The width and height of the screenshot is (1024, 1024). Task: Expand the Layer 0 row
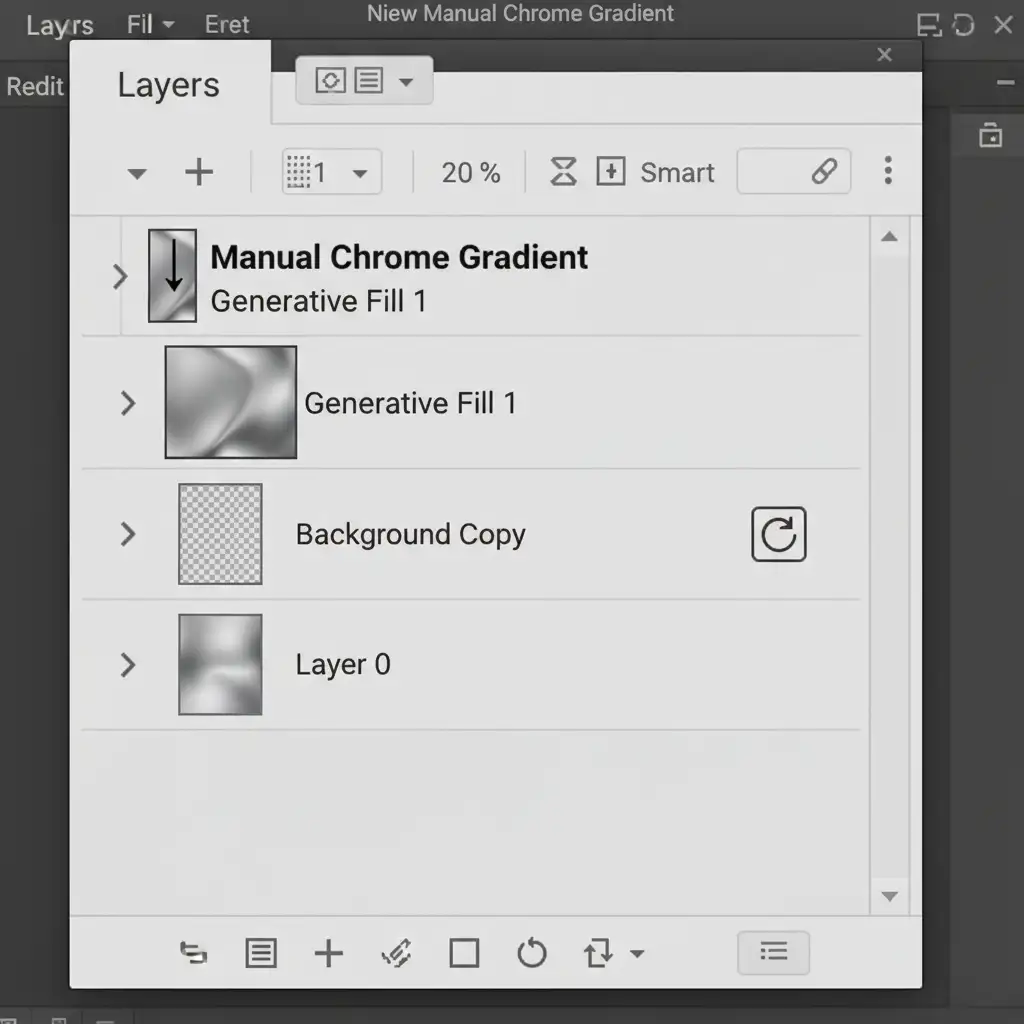pos(128,665)
